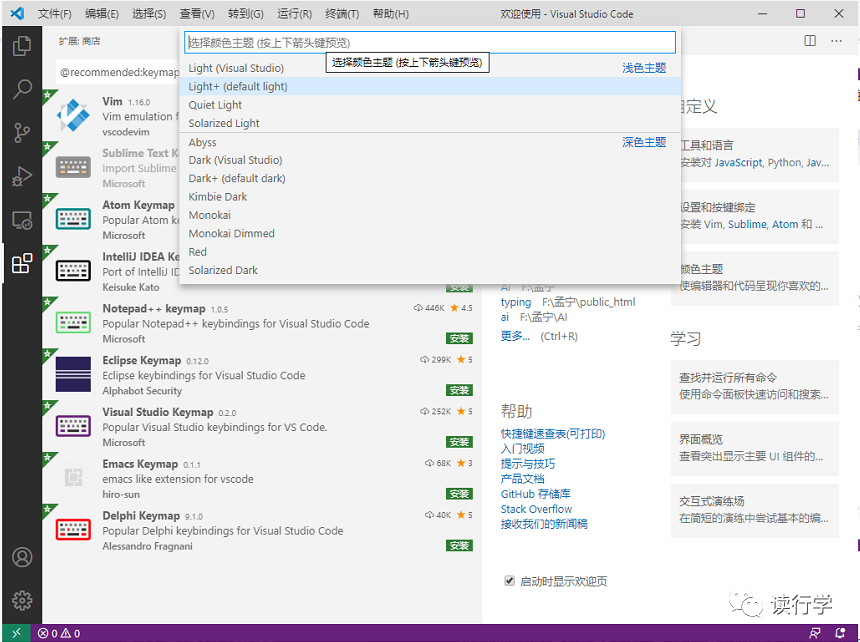Select Dark (Visual Studio) theme

(430, 160)
